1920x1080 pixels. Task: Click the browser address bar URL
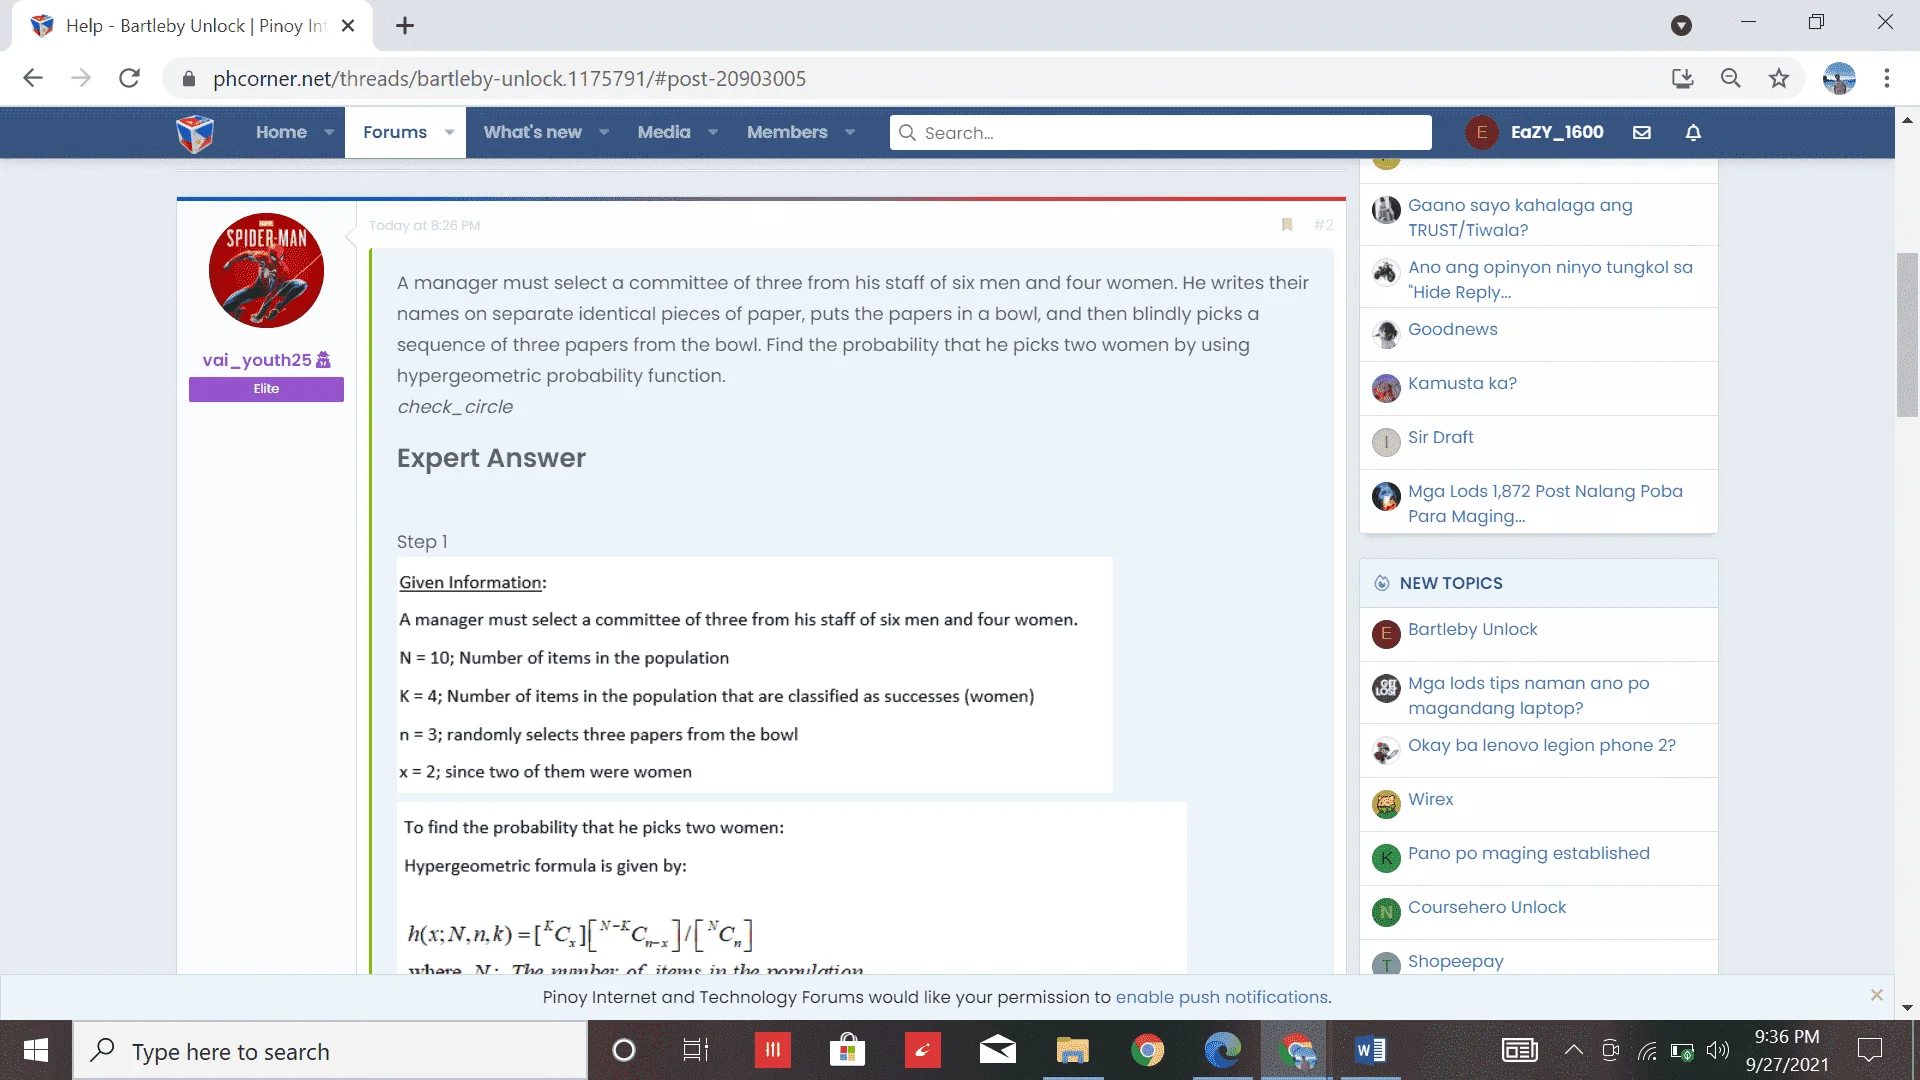[509, 79]
